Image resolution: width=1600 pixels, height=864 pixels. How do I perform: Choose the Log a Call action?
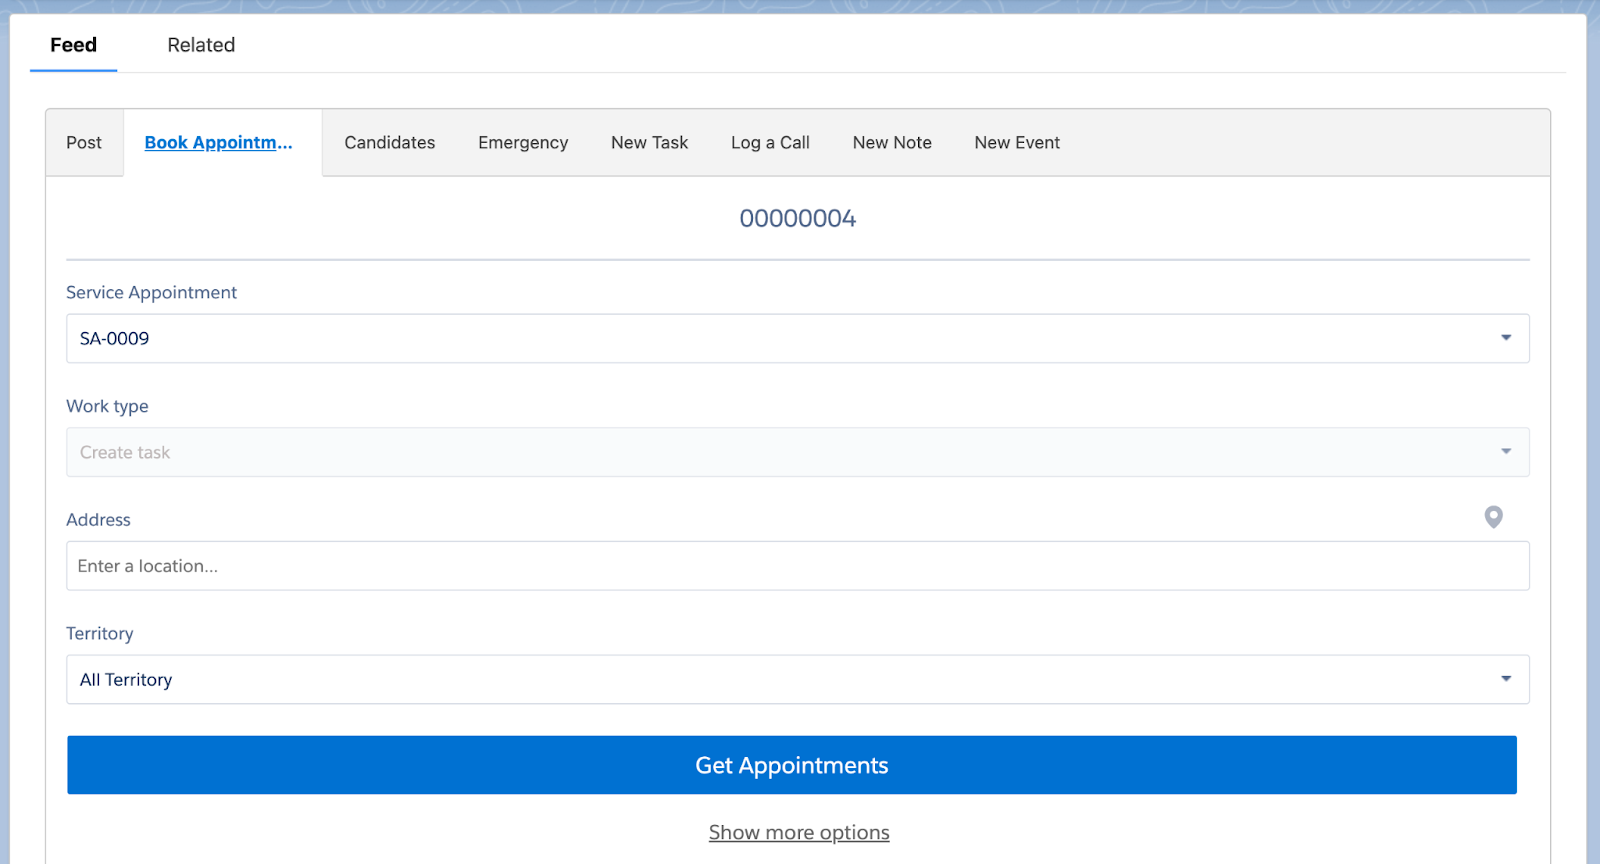coord(770,143)
